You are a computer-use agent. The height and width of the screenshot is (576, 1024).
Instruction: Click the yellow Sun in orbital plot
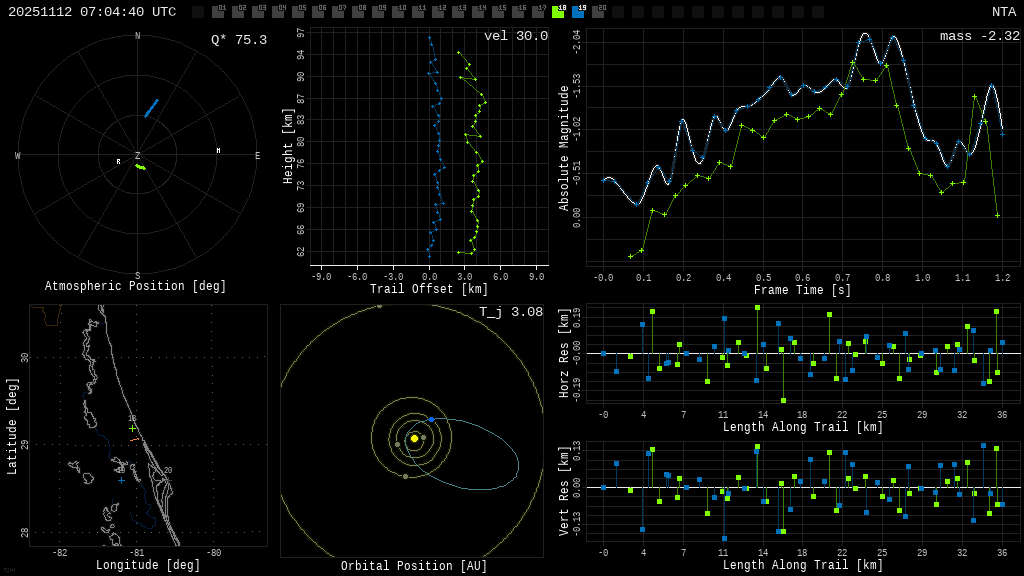(414, 438)
